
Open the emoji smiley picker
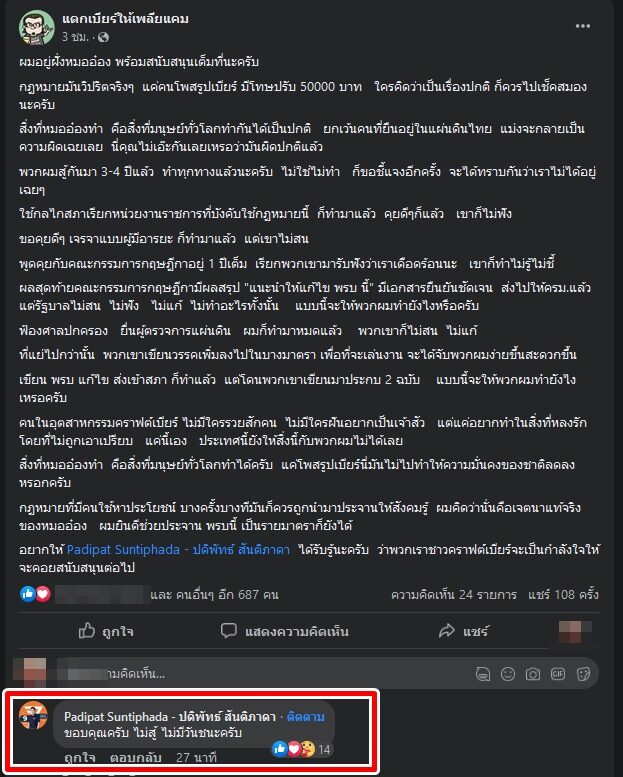508,674
